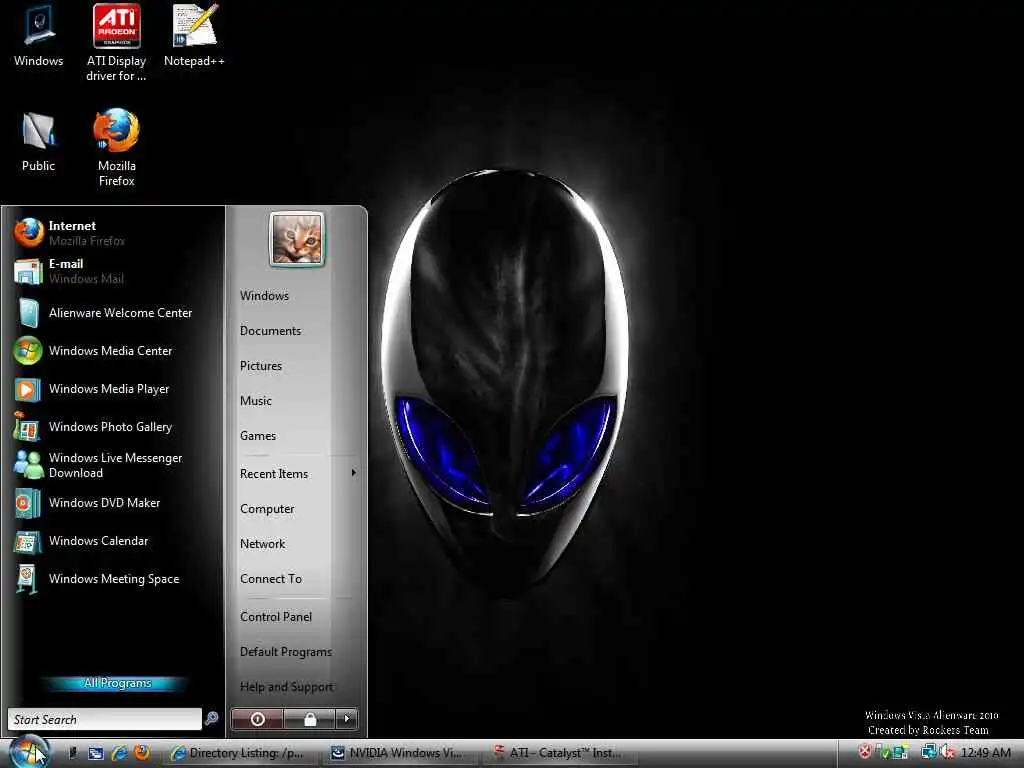
Task: Open the shutdown options arrow
Action: (347, 719)
